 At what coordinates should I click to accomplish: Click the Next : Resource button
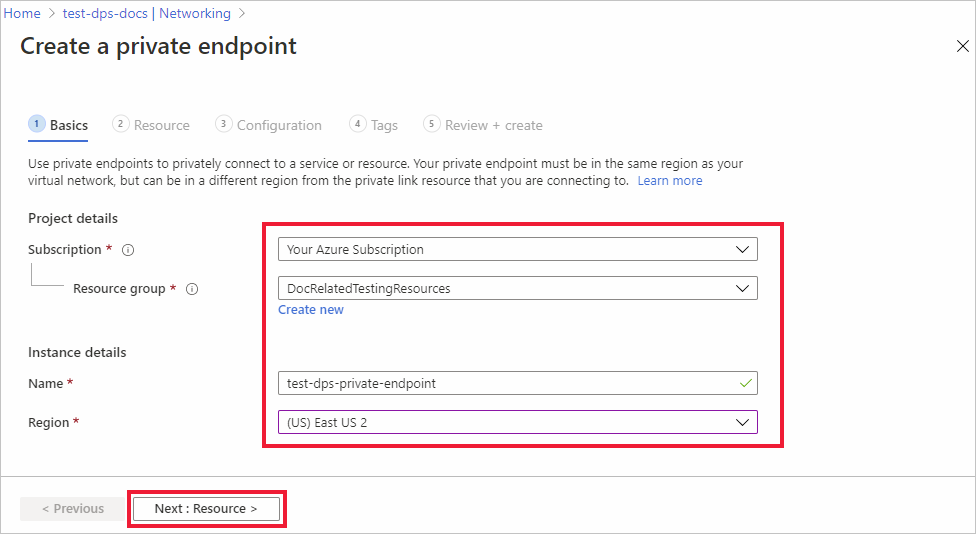pyautogui.click(x=206, y=508)
